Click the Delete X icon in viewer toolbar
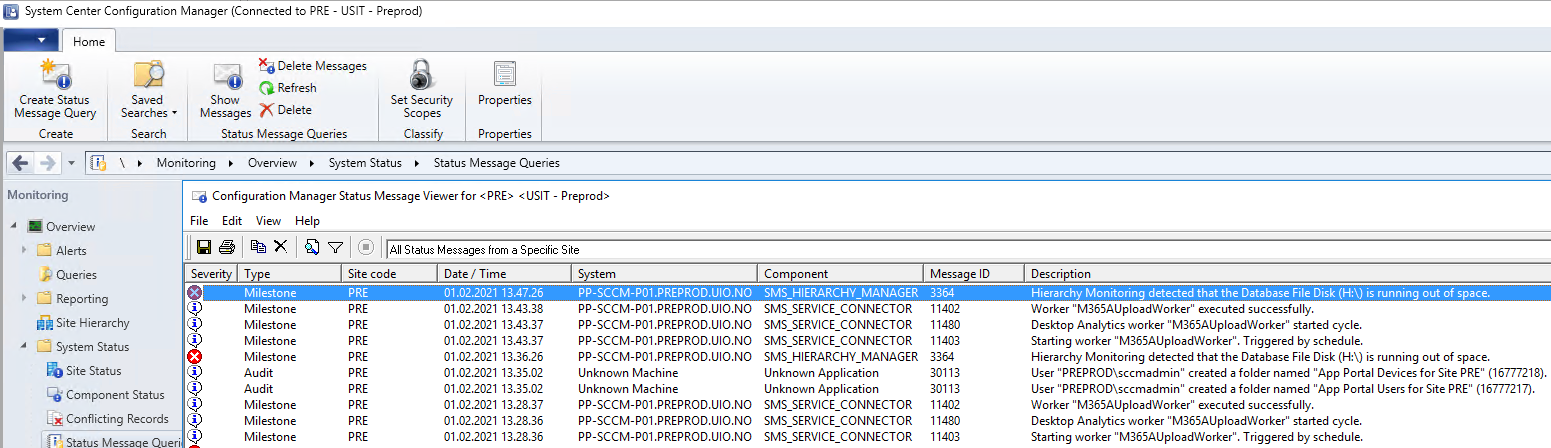This screenshot has width=1551, height=448. pyautogui.click(x=281, y=247)
